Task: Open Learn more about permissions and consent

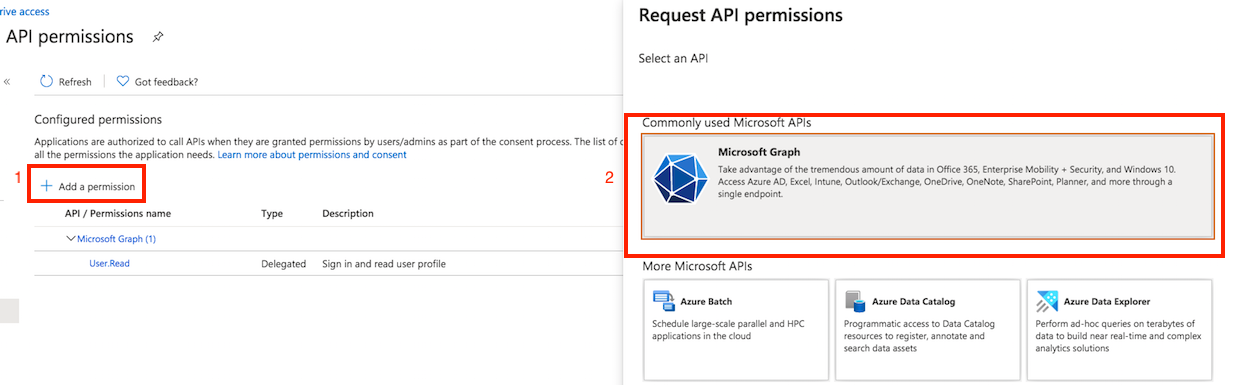Action: point(312,155)
